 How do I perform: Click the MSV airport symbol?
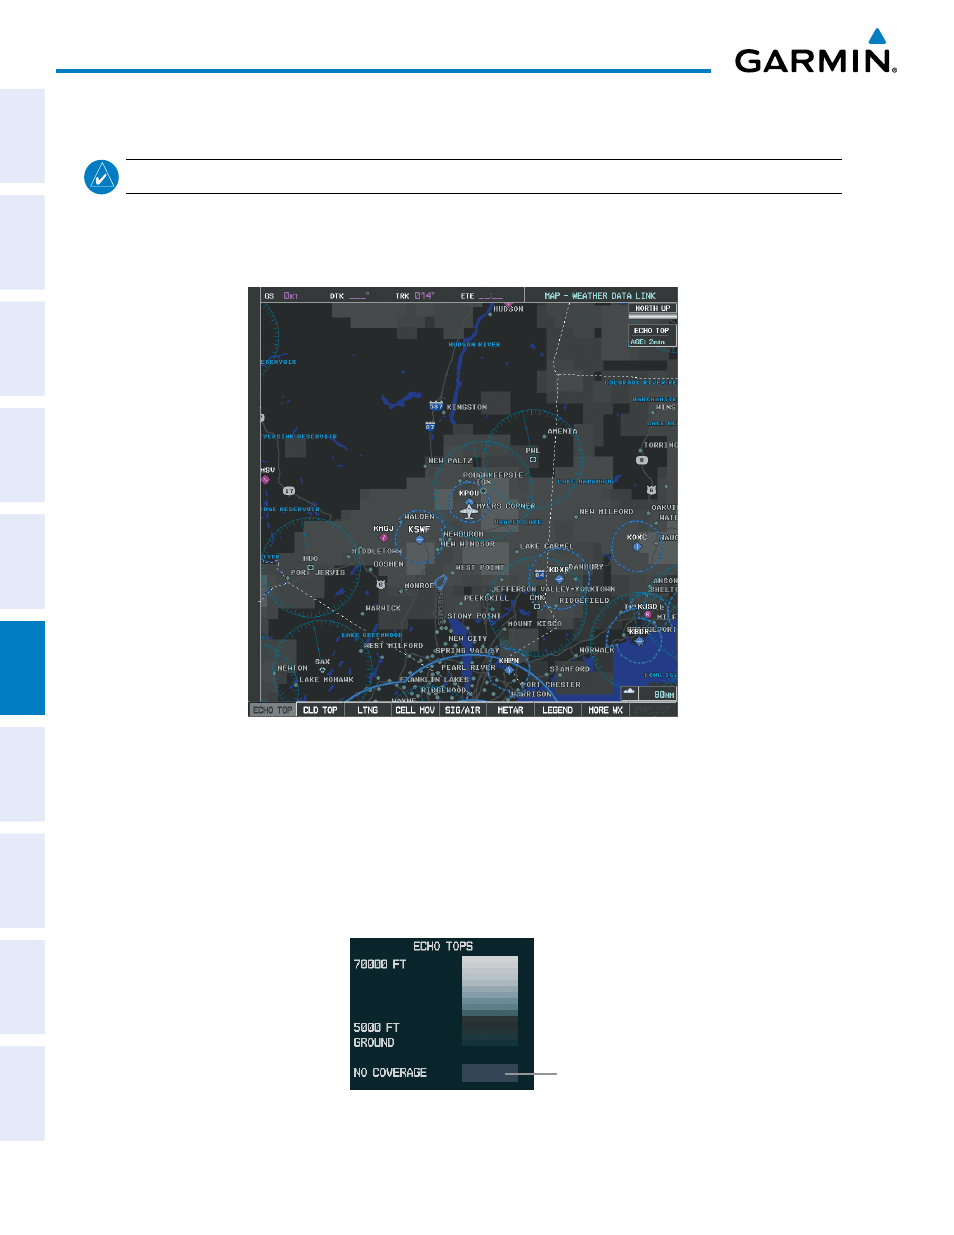click(x=266, y=479)
